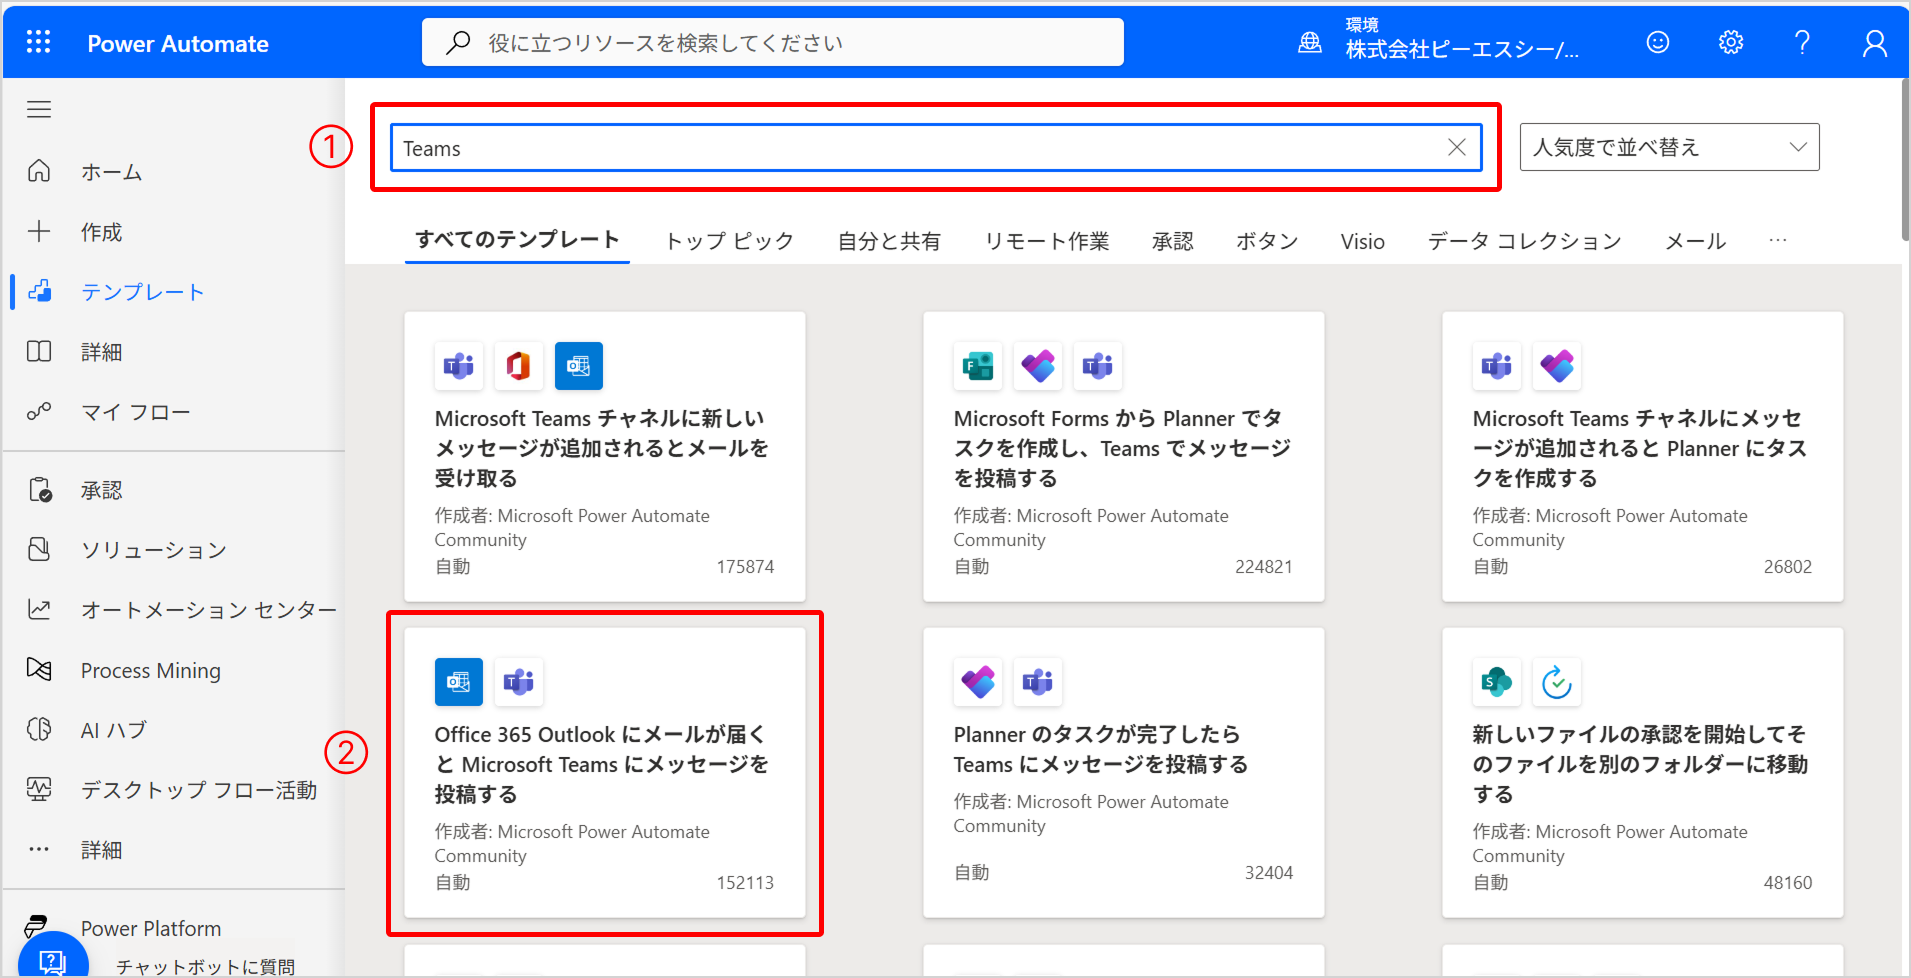
Task: Clear the Teams search text with X
Action: pos(1456,148)
